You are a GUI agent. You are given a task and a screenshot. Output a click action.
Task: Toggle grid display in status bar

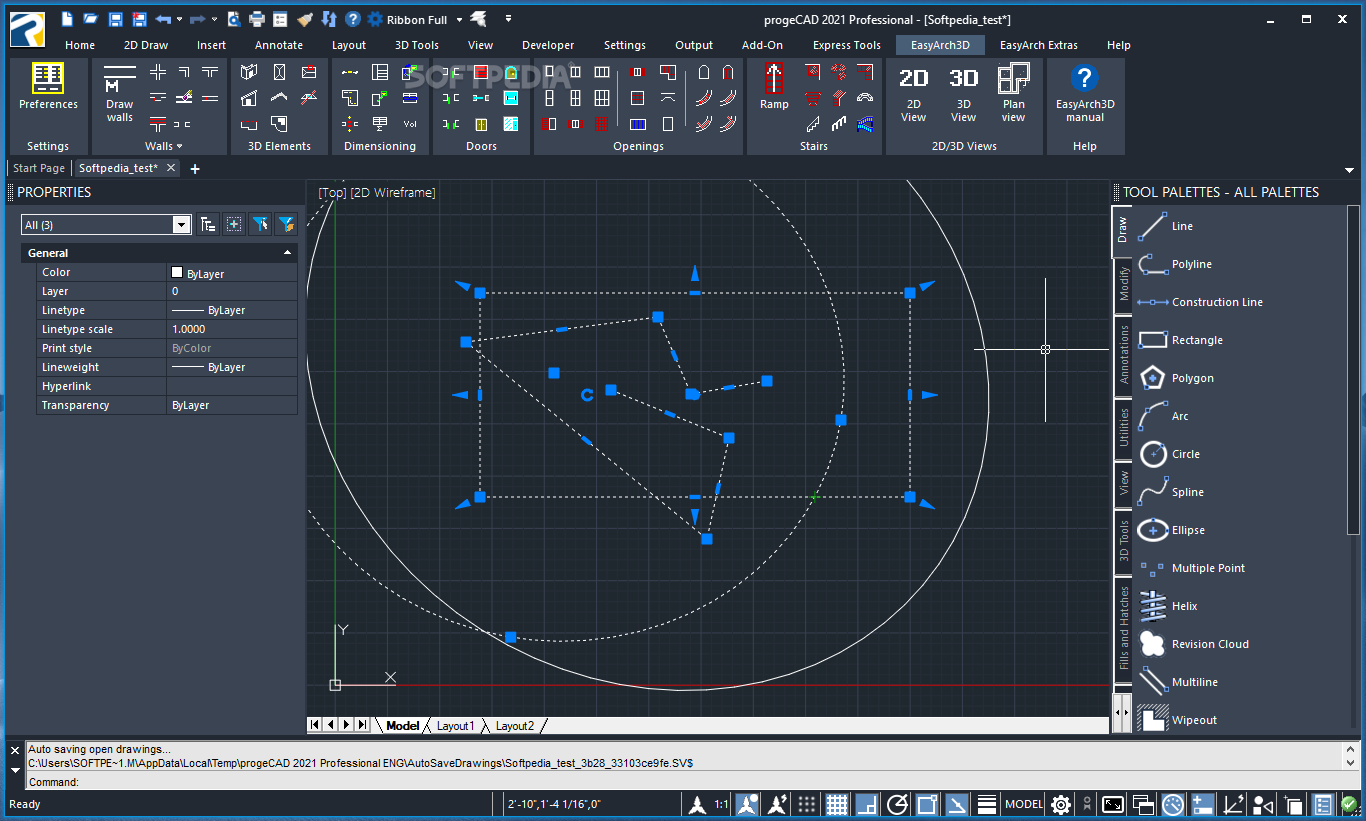point(837,804)
